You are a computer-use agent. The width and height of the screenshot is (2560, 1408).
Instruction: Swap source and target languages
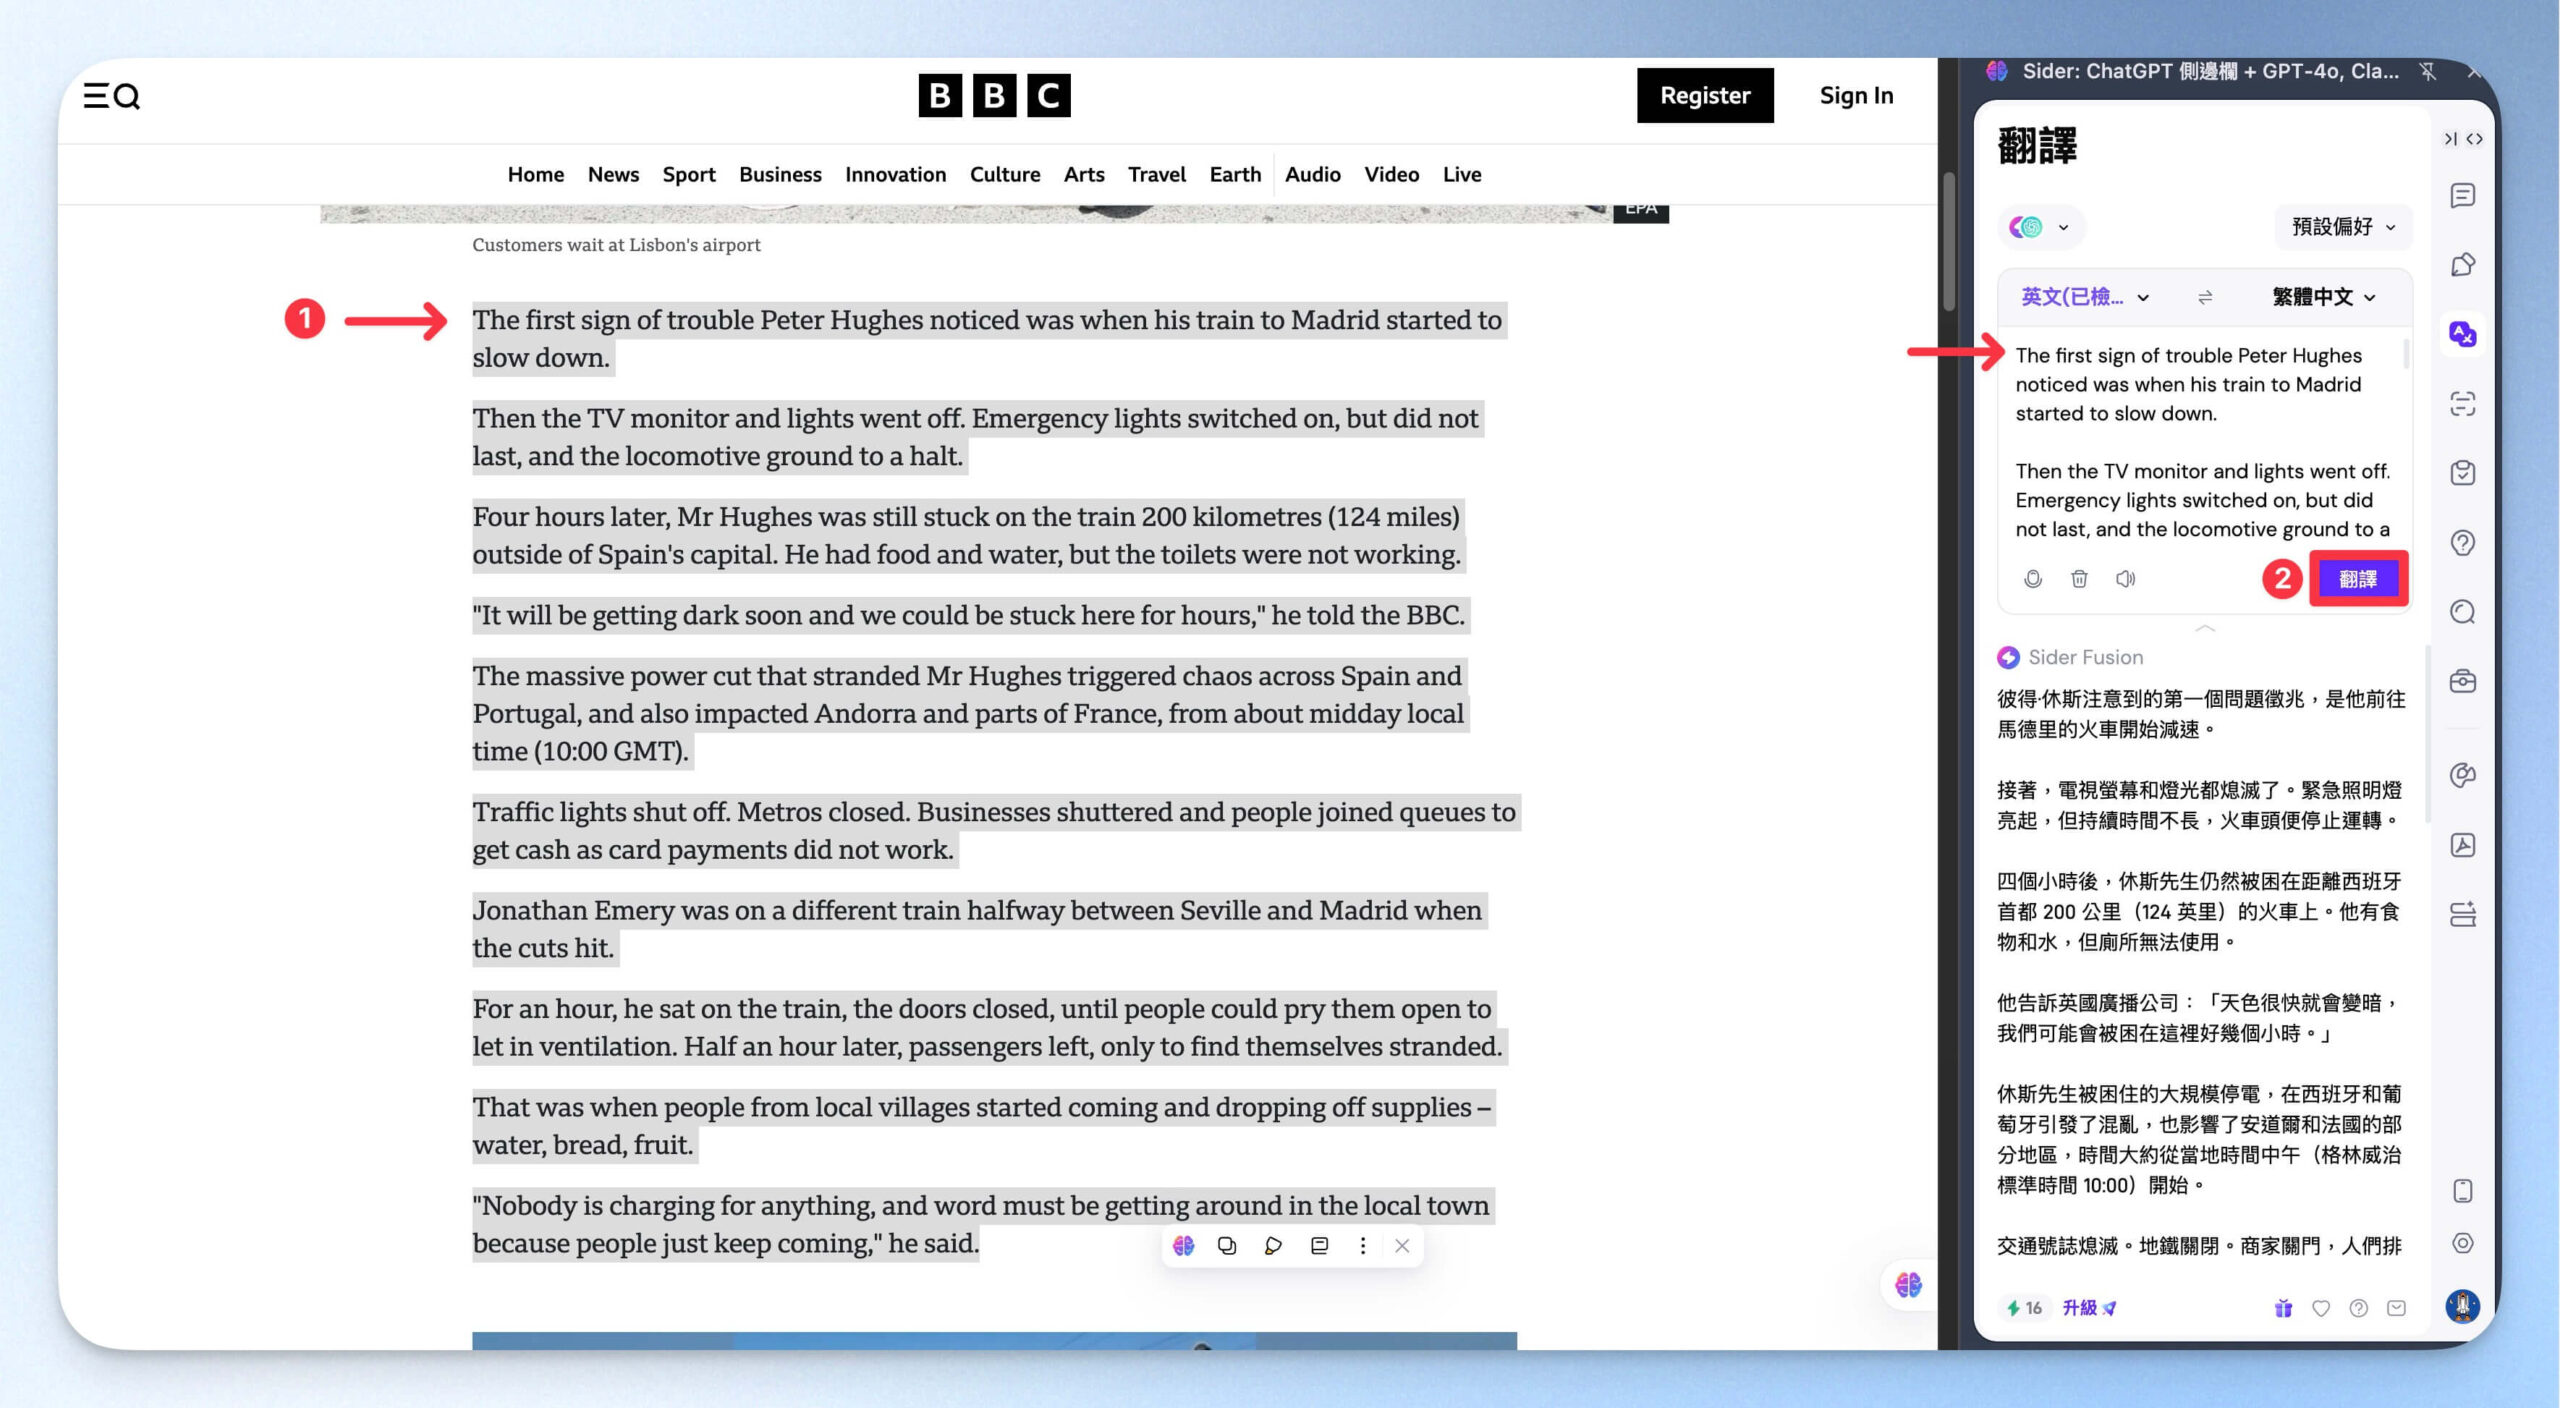click(x=2205, y=297)
